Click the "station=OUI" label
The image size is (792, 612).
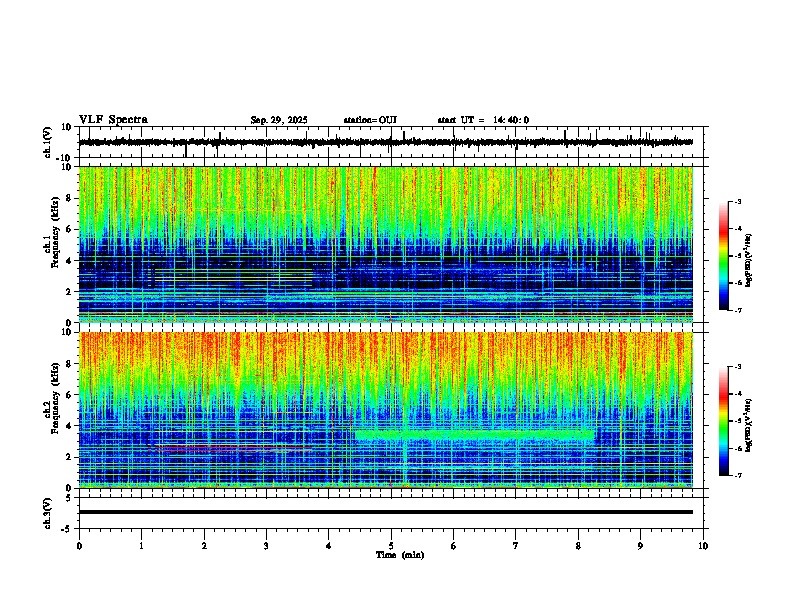370,120
